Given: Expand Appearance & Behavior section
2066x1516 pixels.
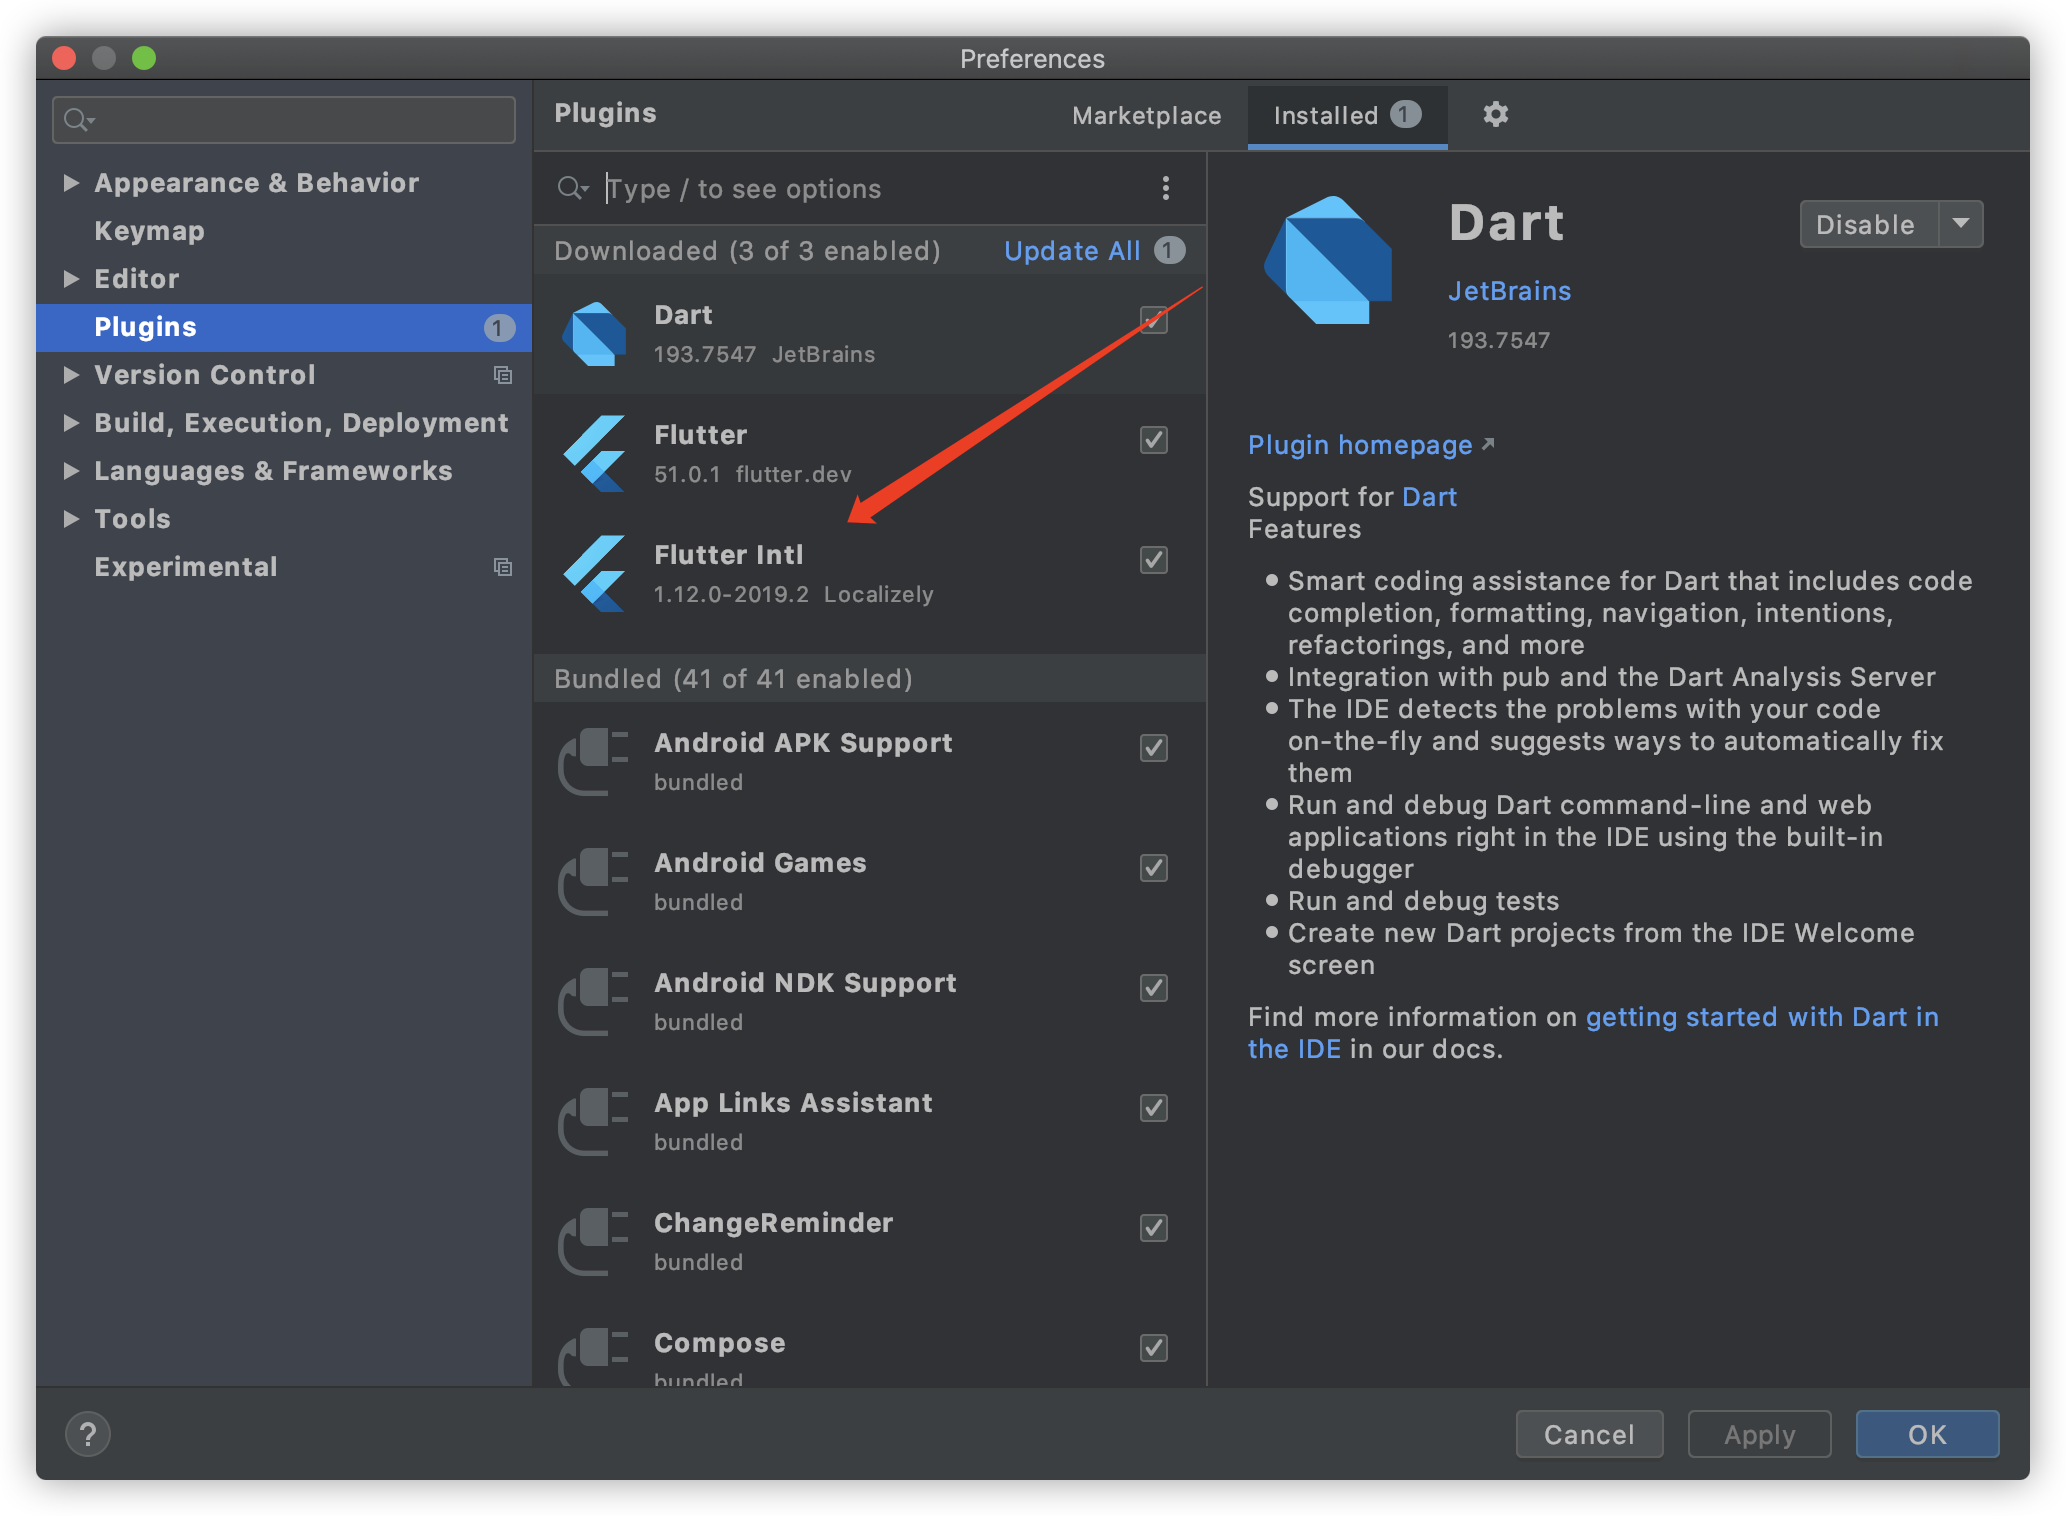Looking at the screenshot, I should (x=71, y=183).
